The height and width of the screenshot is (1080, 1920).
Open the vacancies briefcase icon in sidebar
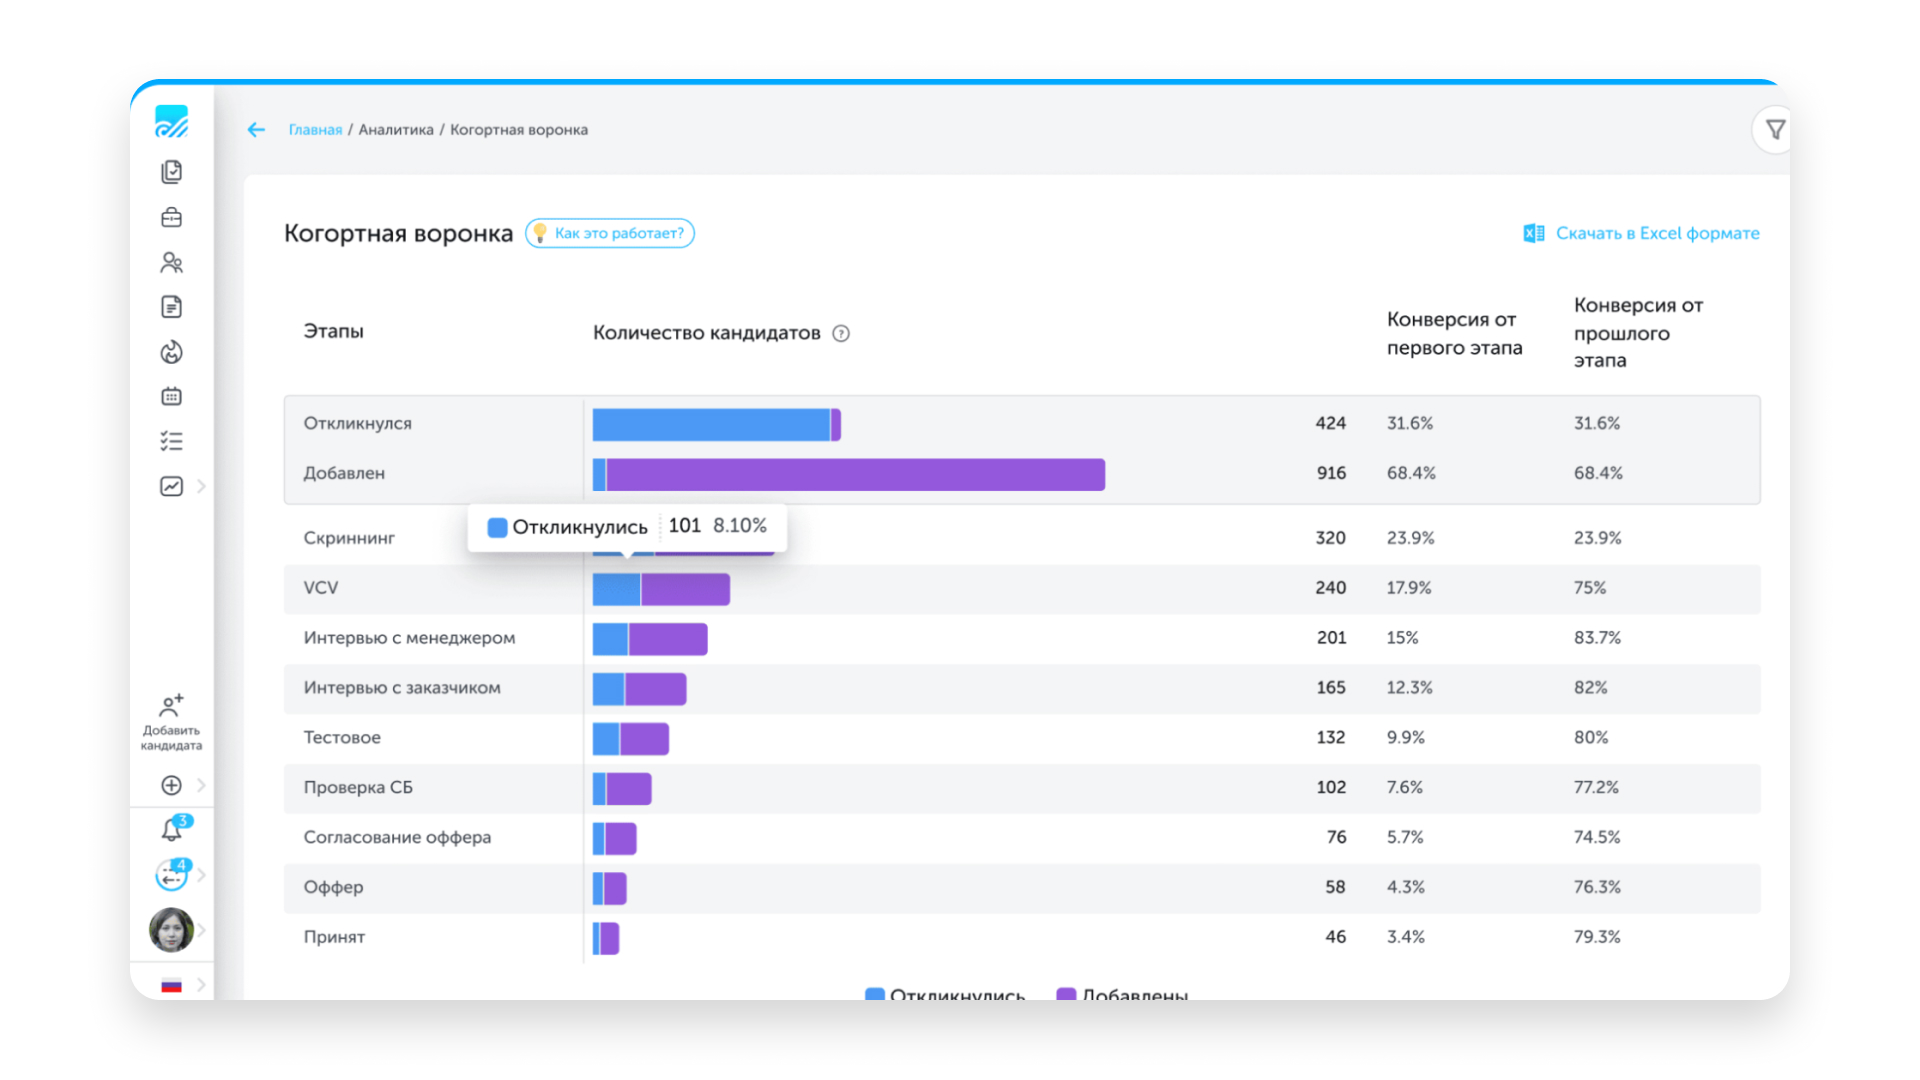click(x=171, y=217)
